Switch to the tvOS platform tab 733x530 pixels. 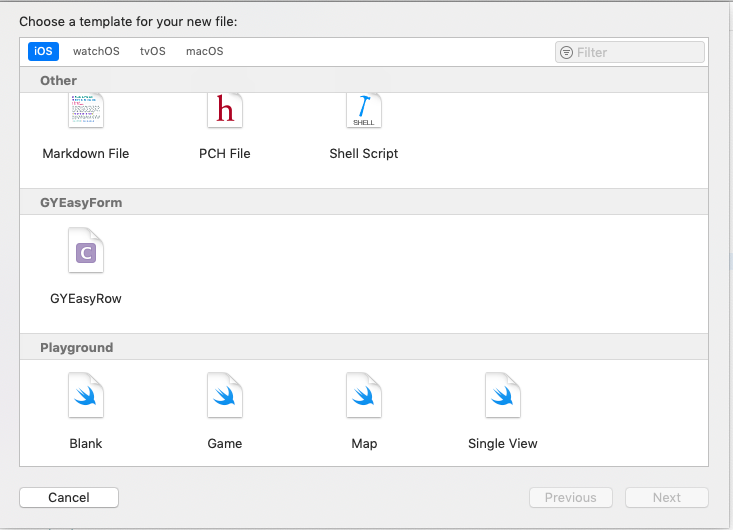click(153, 51)
